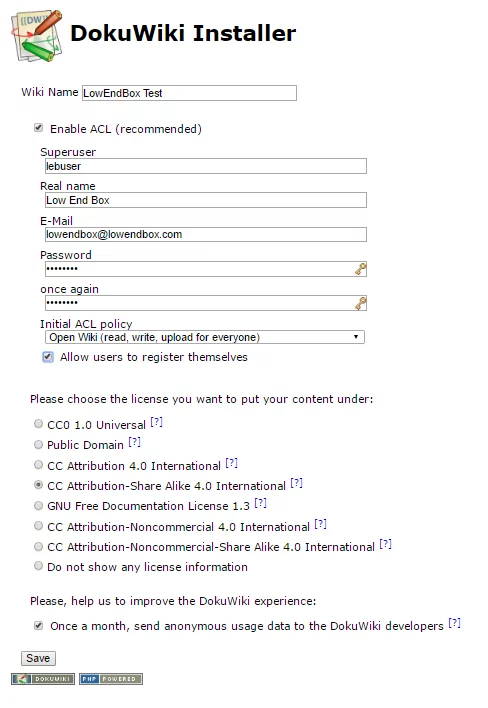Click the E-Mail input field
The width and height of the screenshot is (488, 708).
point(206,234)
